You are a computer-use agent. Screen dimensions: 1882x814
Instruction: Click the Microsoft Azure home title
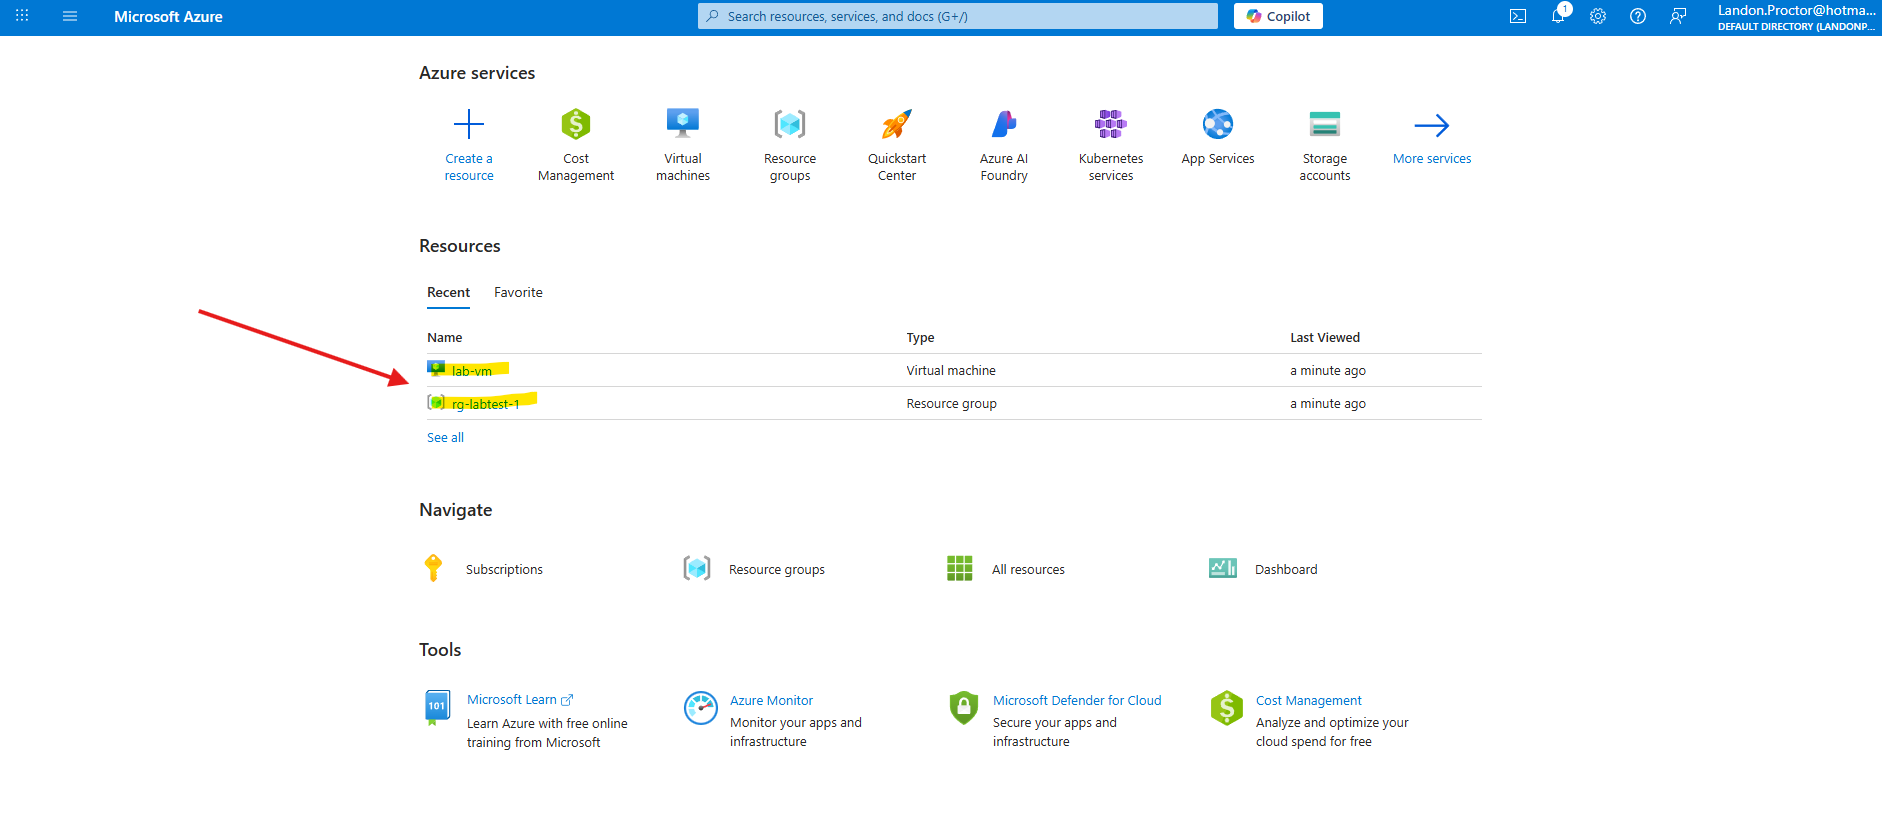(168, 17)
